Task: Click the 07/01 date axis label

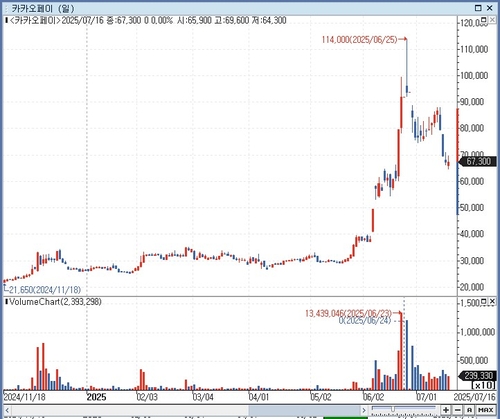Action: point(426,397)
